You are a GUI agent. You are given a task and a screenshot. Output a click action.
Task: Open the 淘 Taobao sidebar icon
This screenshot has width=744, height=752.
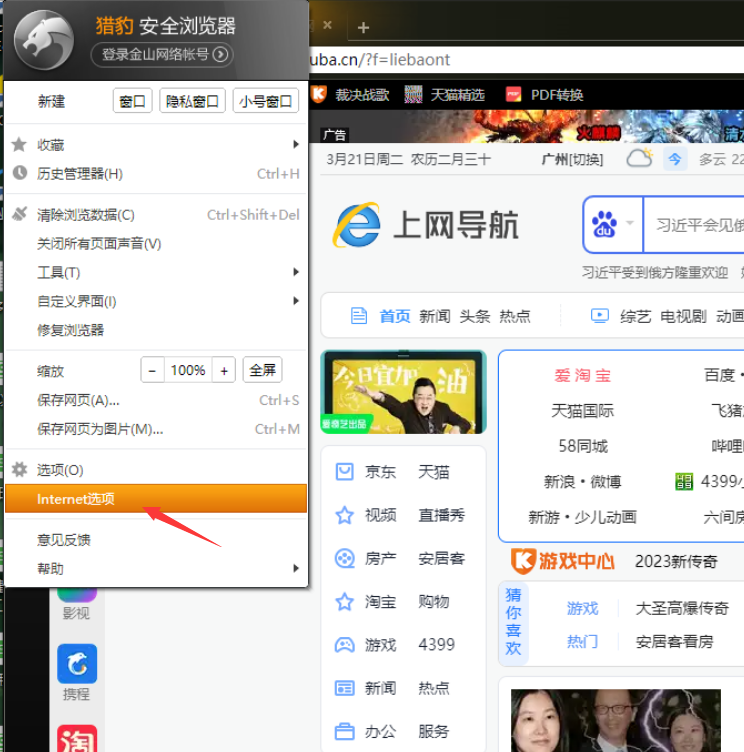[x=77, y=739]
